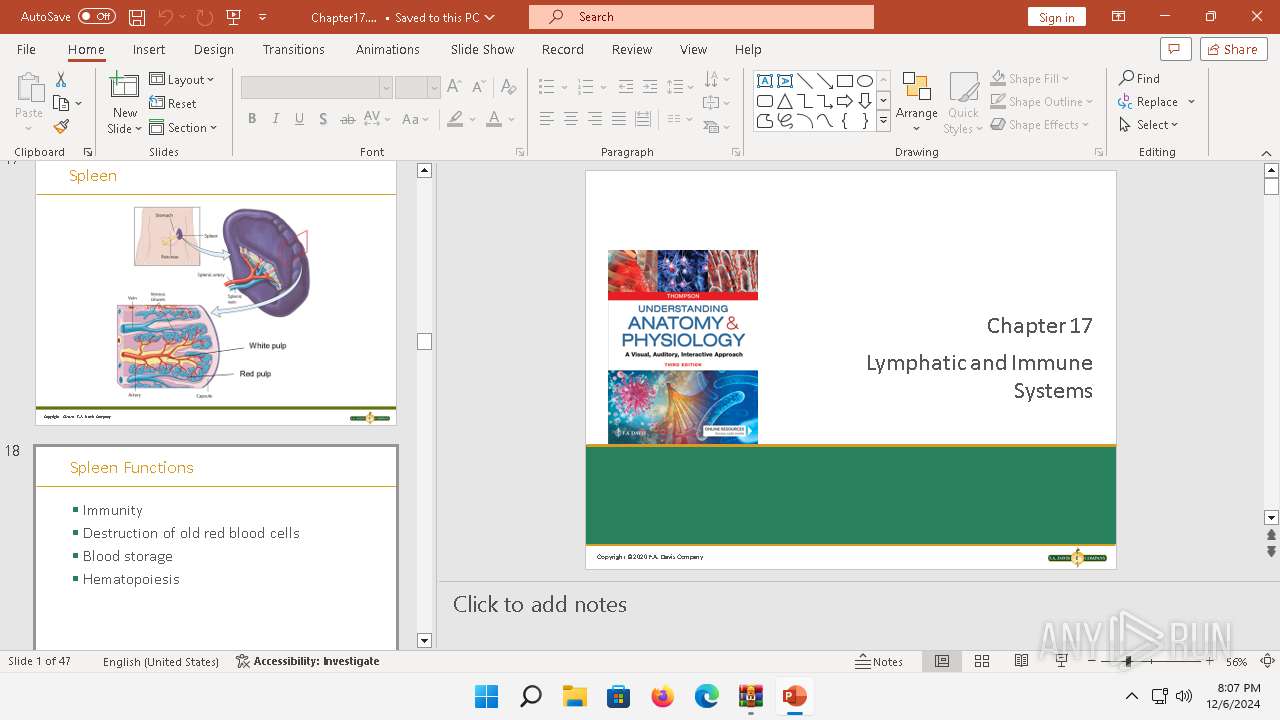The height and width of the screenshot is (720, 1280).
Task: Click the Sign in button
Action: tap(1057, 17)
